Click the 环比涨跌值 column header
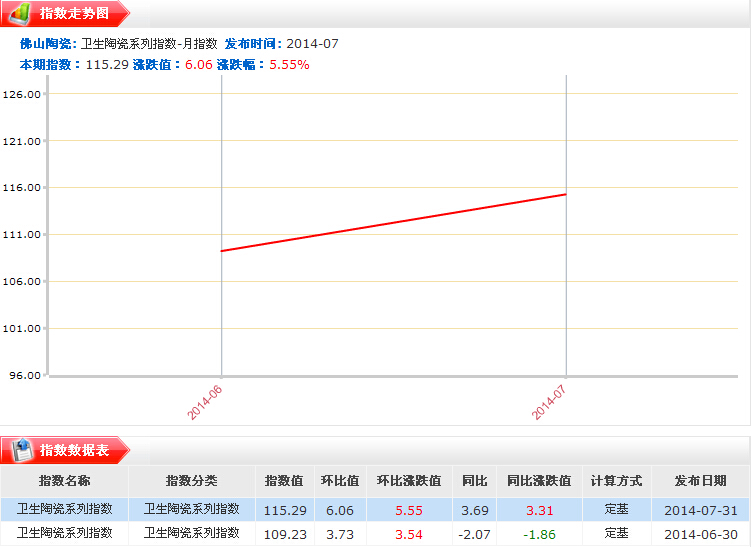Viewport: 753px width, 547px height. tap(408, 481)
